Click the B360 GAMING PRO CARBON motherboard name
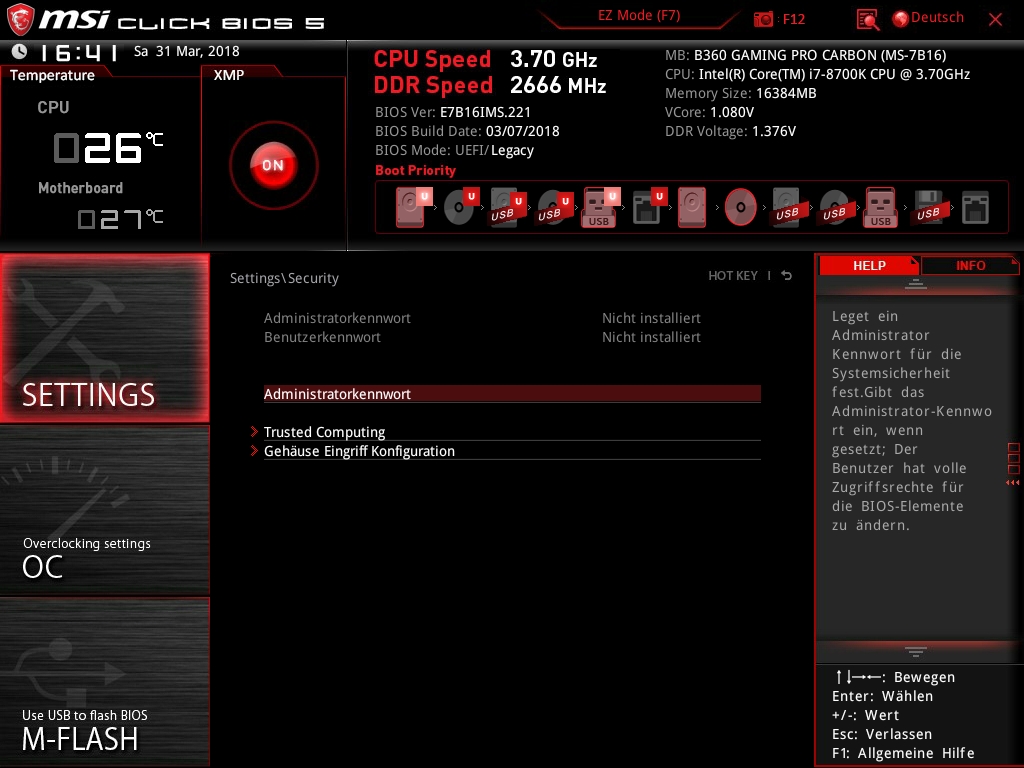1024x768 pixels. click(x=820, y=55)
